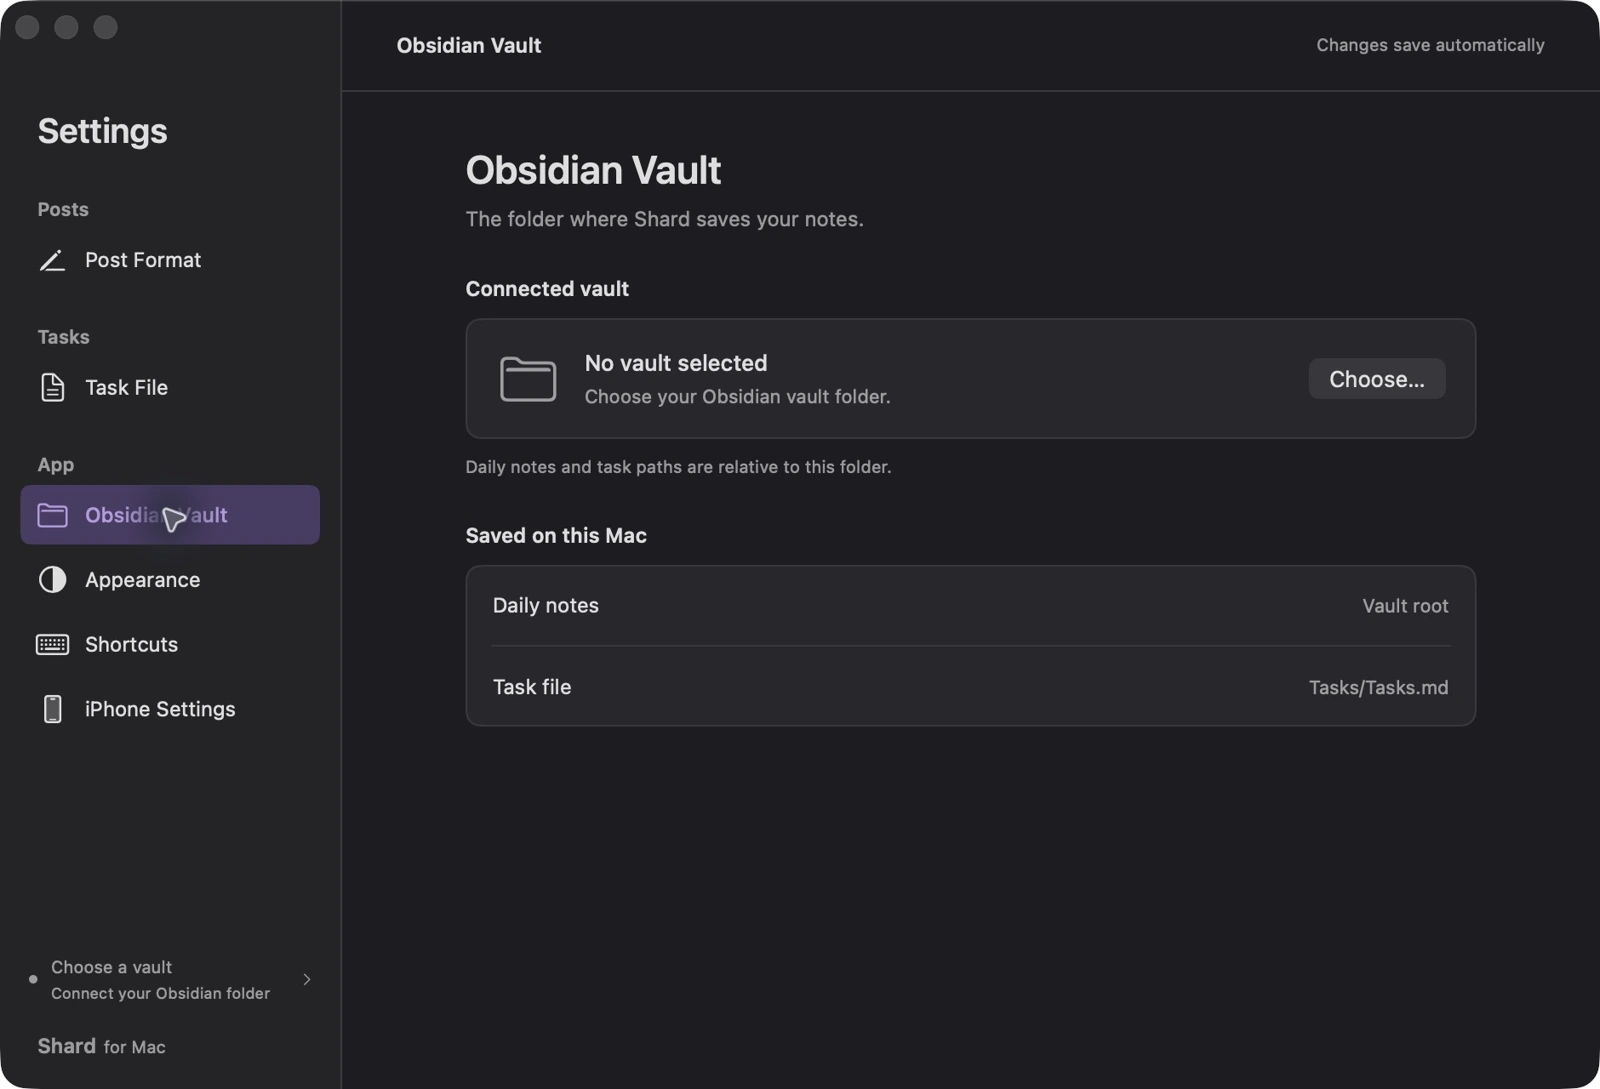Click the Shard for Mac label
This screenshot has height=1089, width=1600.
tap(101, 1046)
